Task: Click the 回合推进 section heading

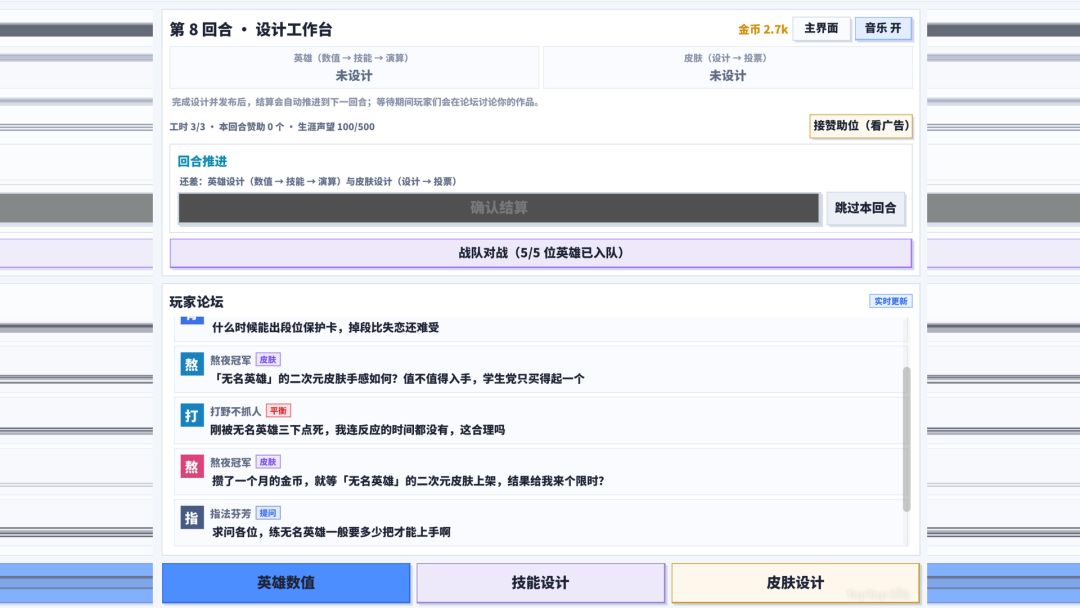Action: tap(202, 161)
